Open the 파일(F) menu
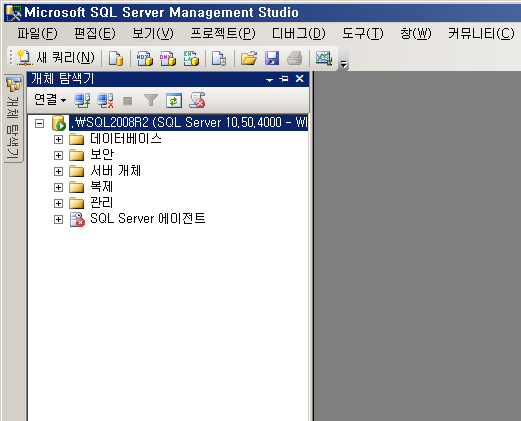Screen dimensions: 521x421 tap(37, 33)
